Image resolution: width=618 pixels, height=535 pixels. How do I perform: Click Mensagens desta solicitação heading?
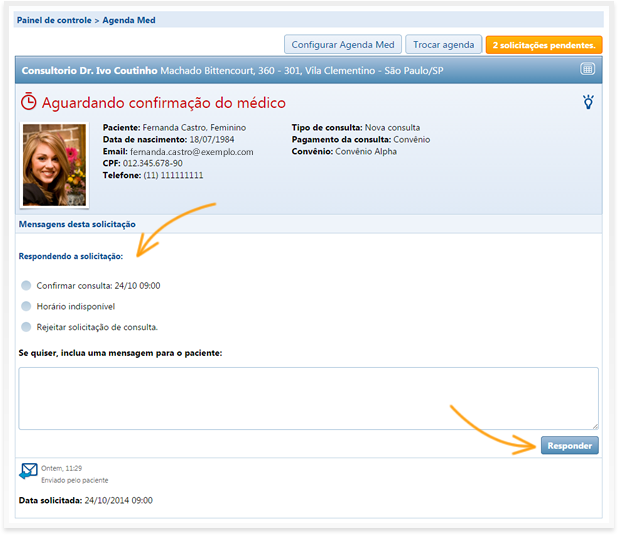coord(77,224)
